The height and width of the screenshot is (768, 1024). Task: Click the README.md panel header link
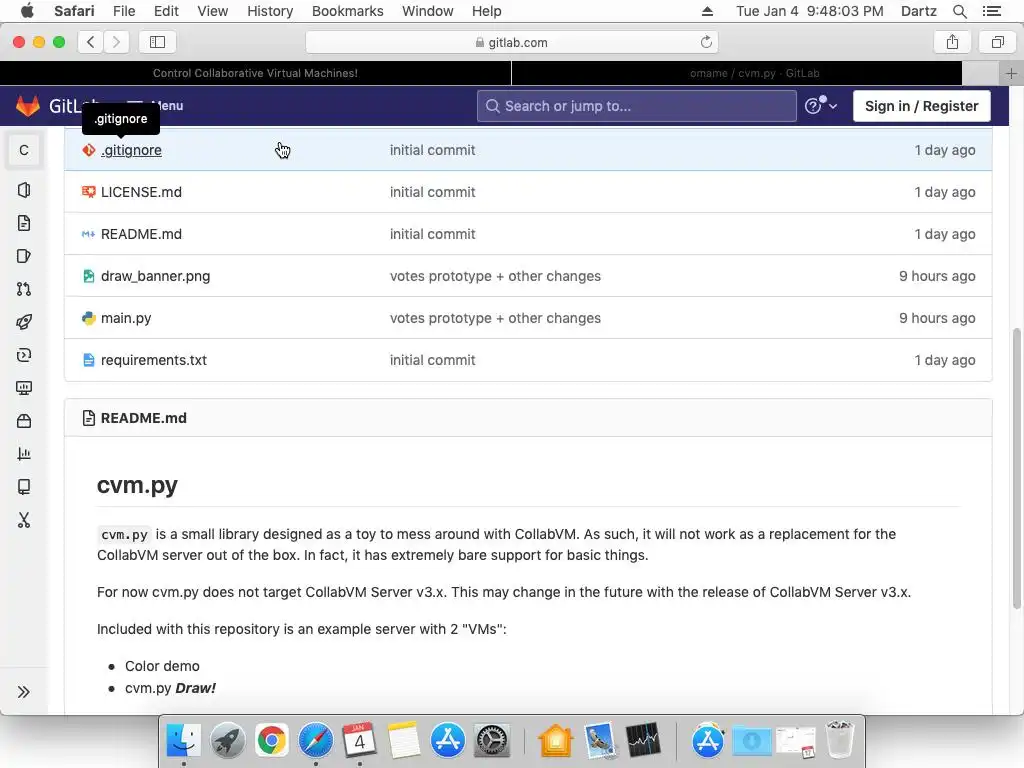tap(143, 418)
